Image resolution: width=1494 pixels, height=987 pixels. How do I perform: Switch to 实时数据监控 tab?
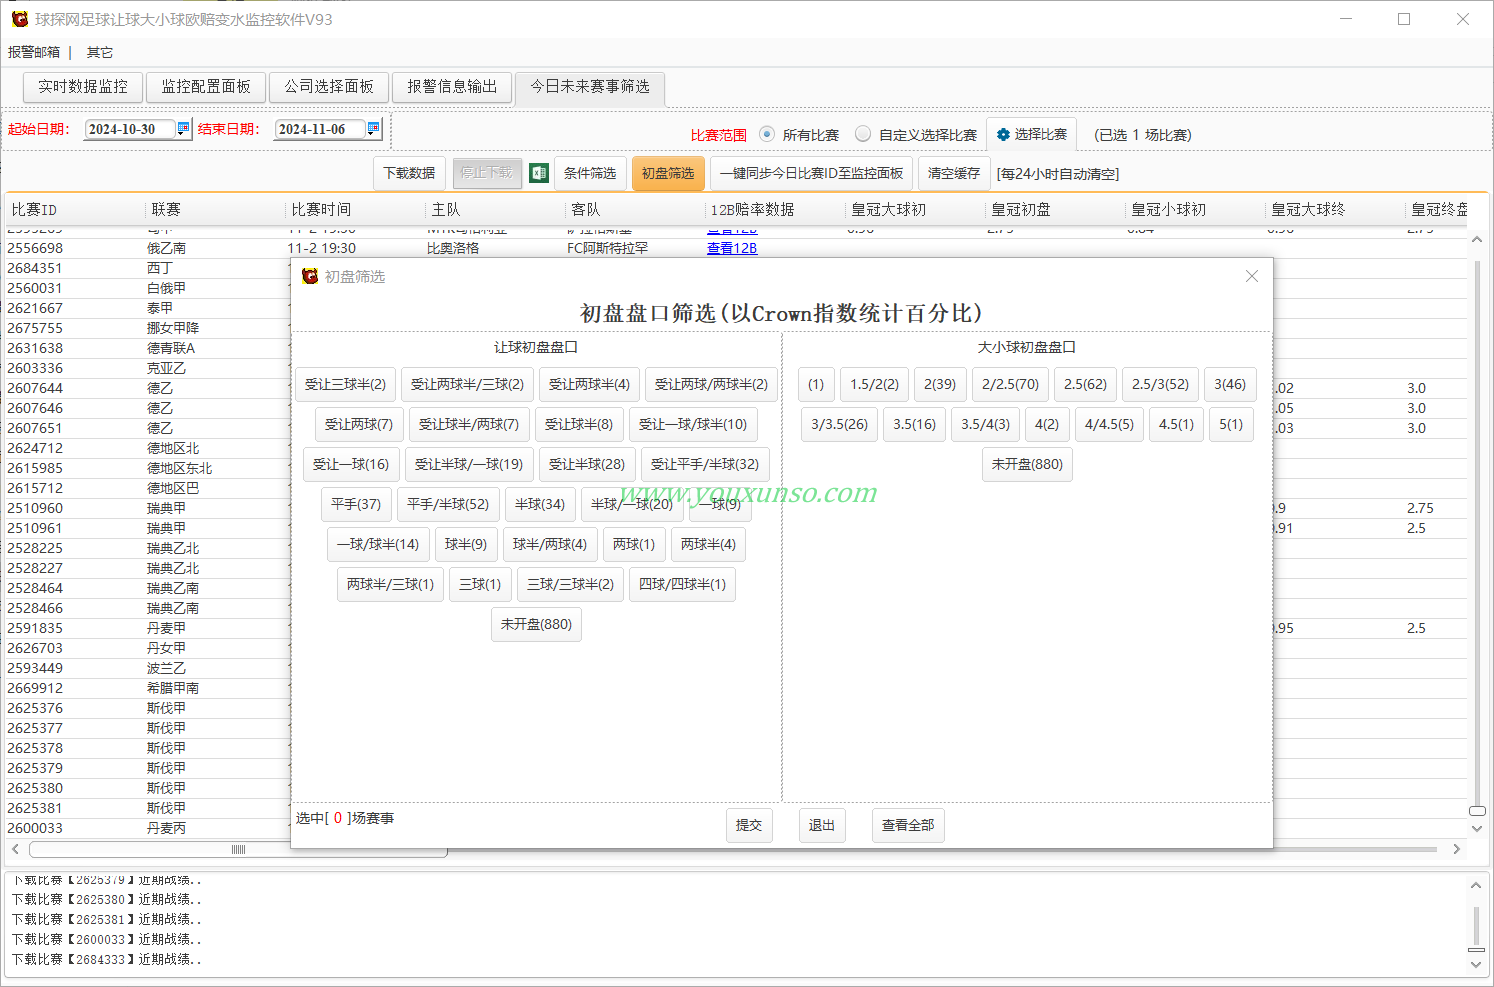click(83, 87)
